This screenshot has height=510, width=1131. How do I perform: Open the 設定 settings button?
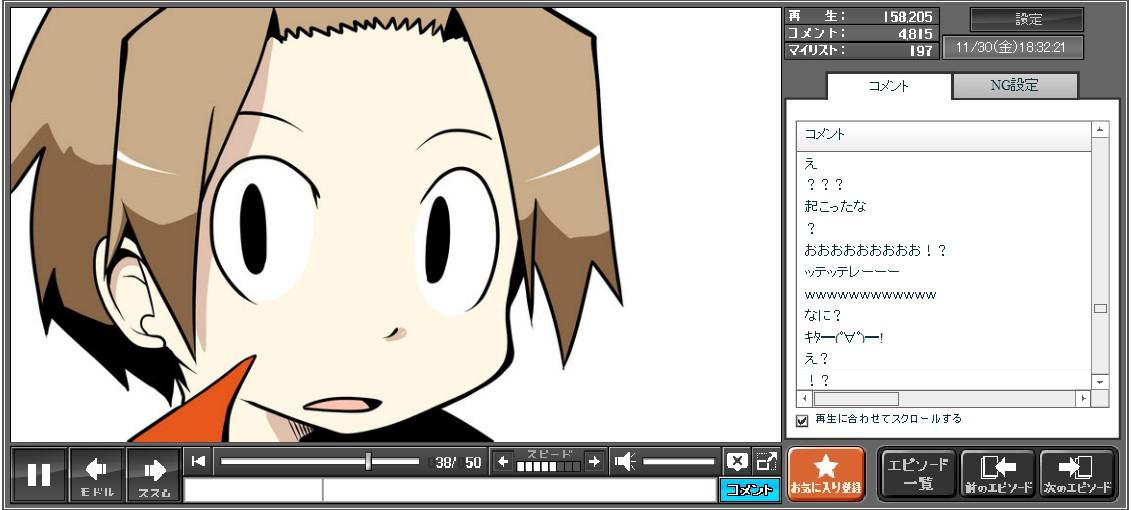[x=1027, y=19]
